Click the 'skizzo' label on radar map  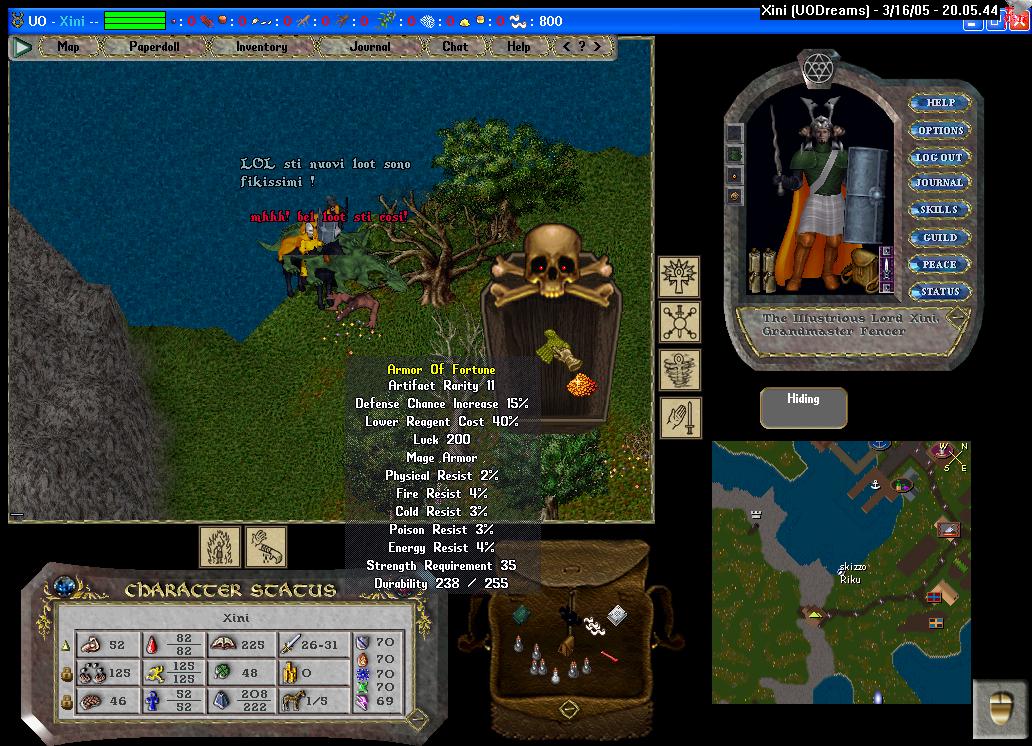[852, 567]
